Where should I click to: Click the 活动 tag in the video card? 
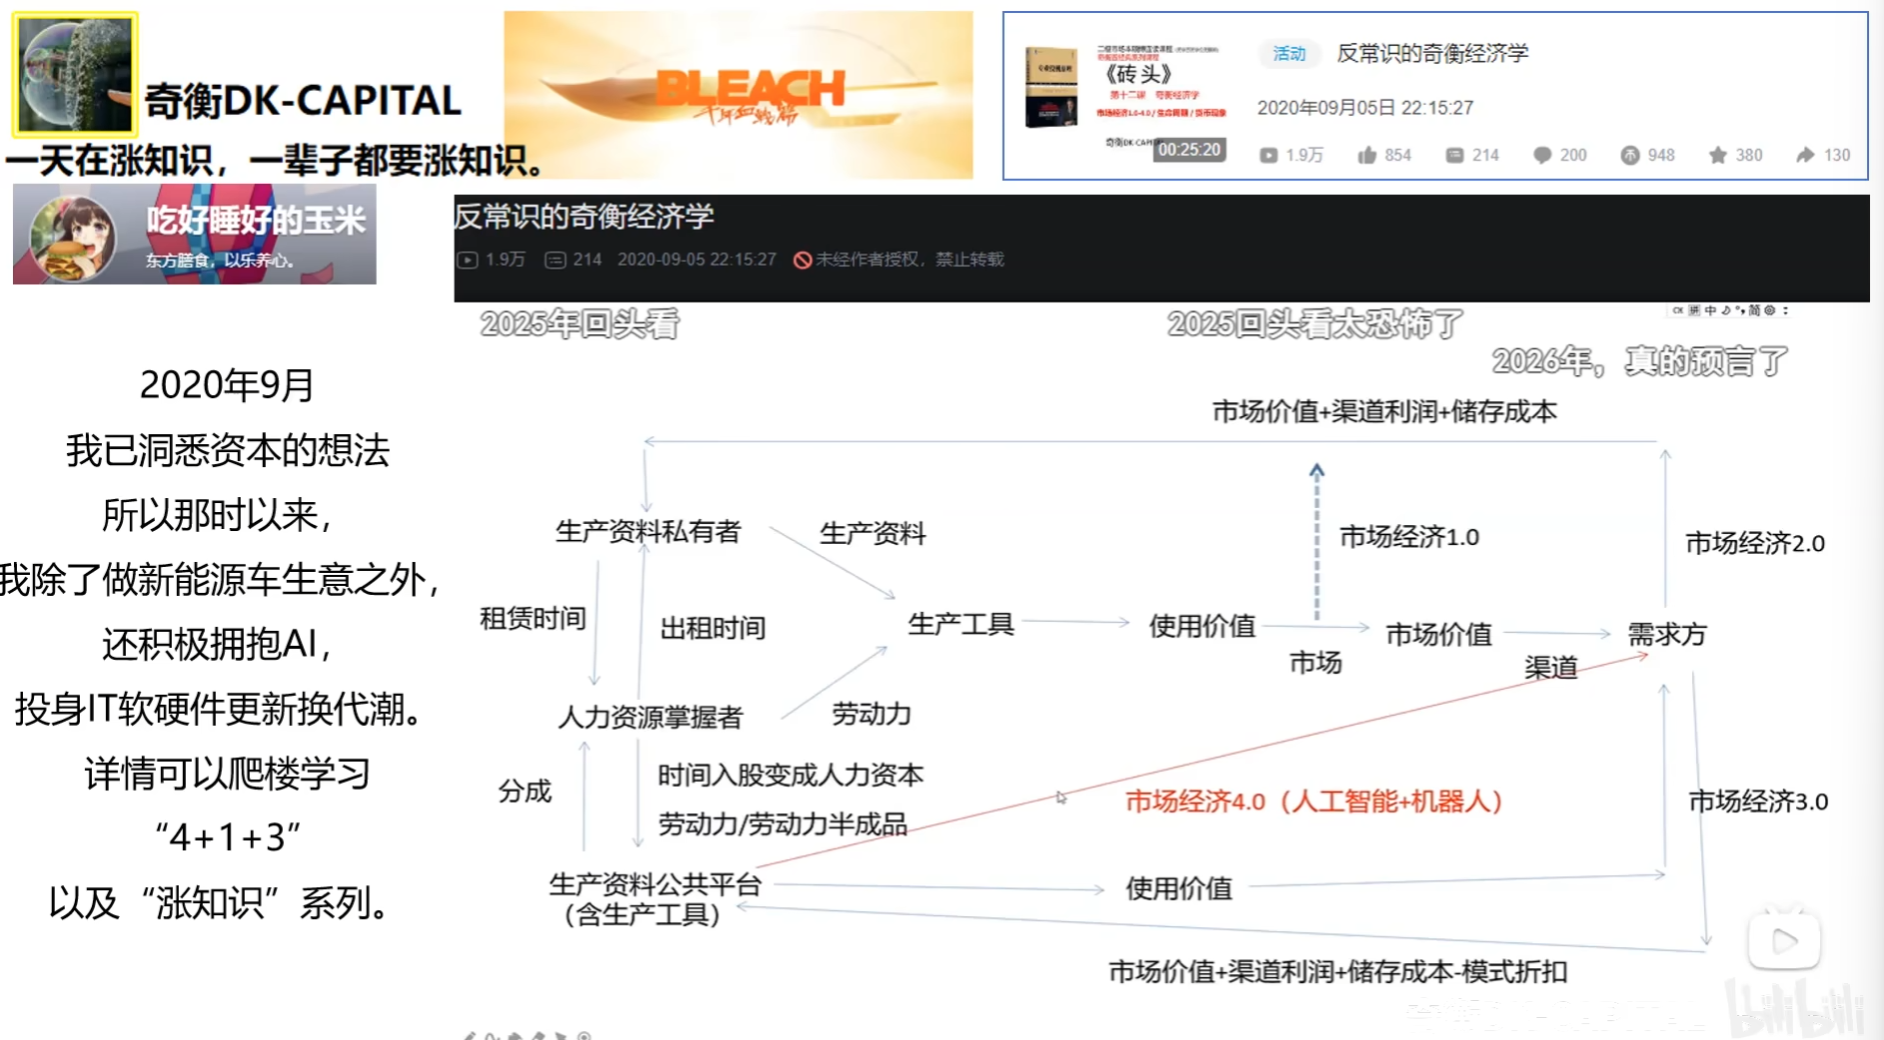[1289, 54]
